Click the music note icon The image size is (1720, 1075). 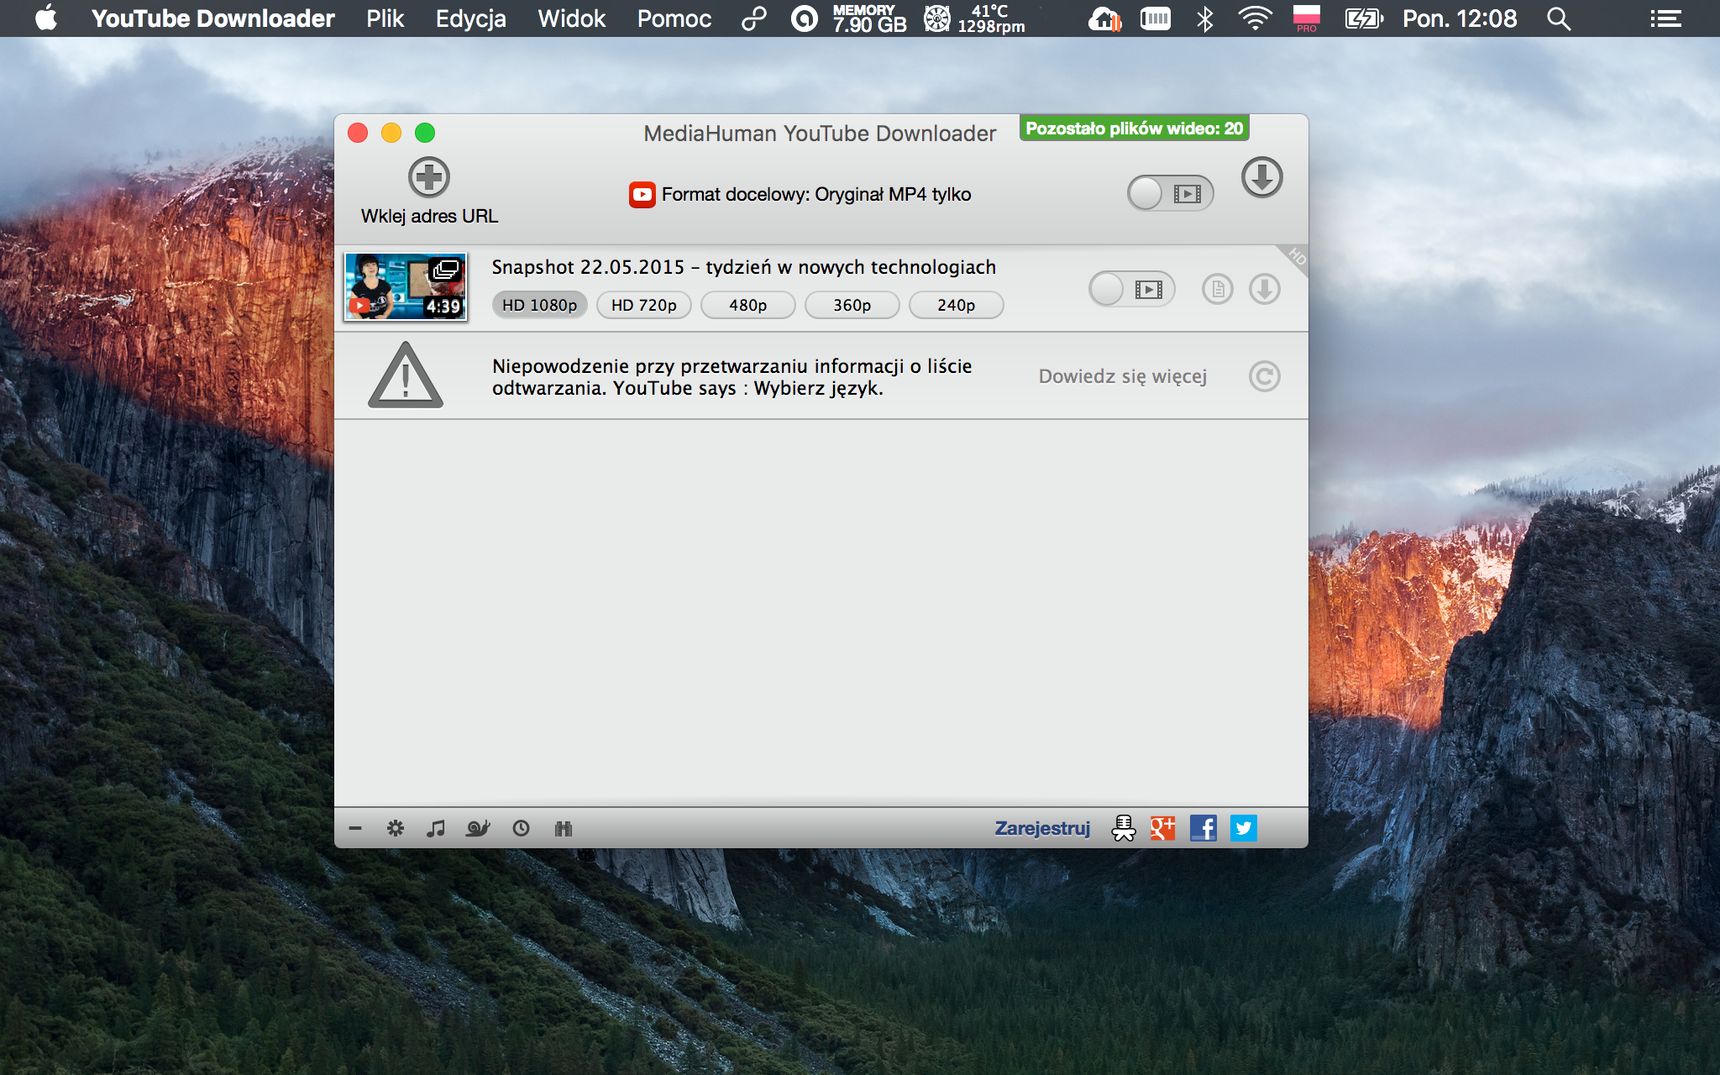[x=435, y=828]
